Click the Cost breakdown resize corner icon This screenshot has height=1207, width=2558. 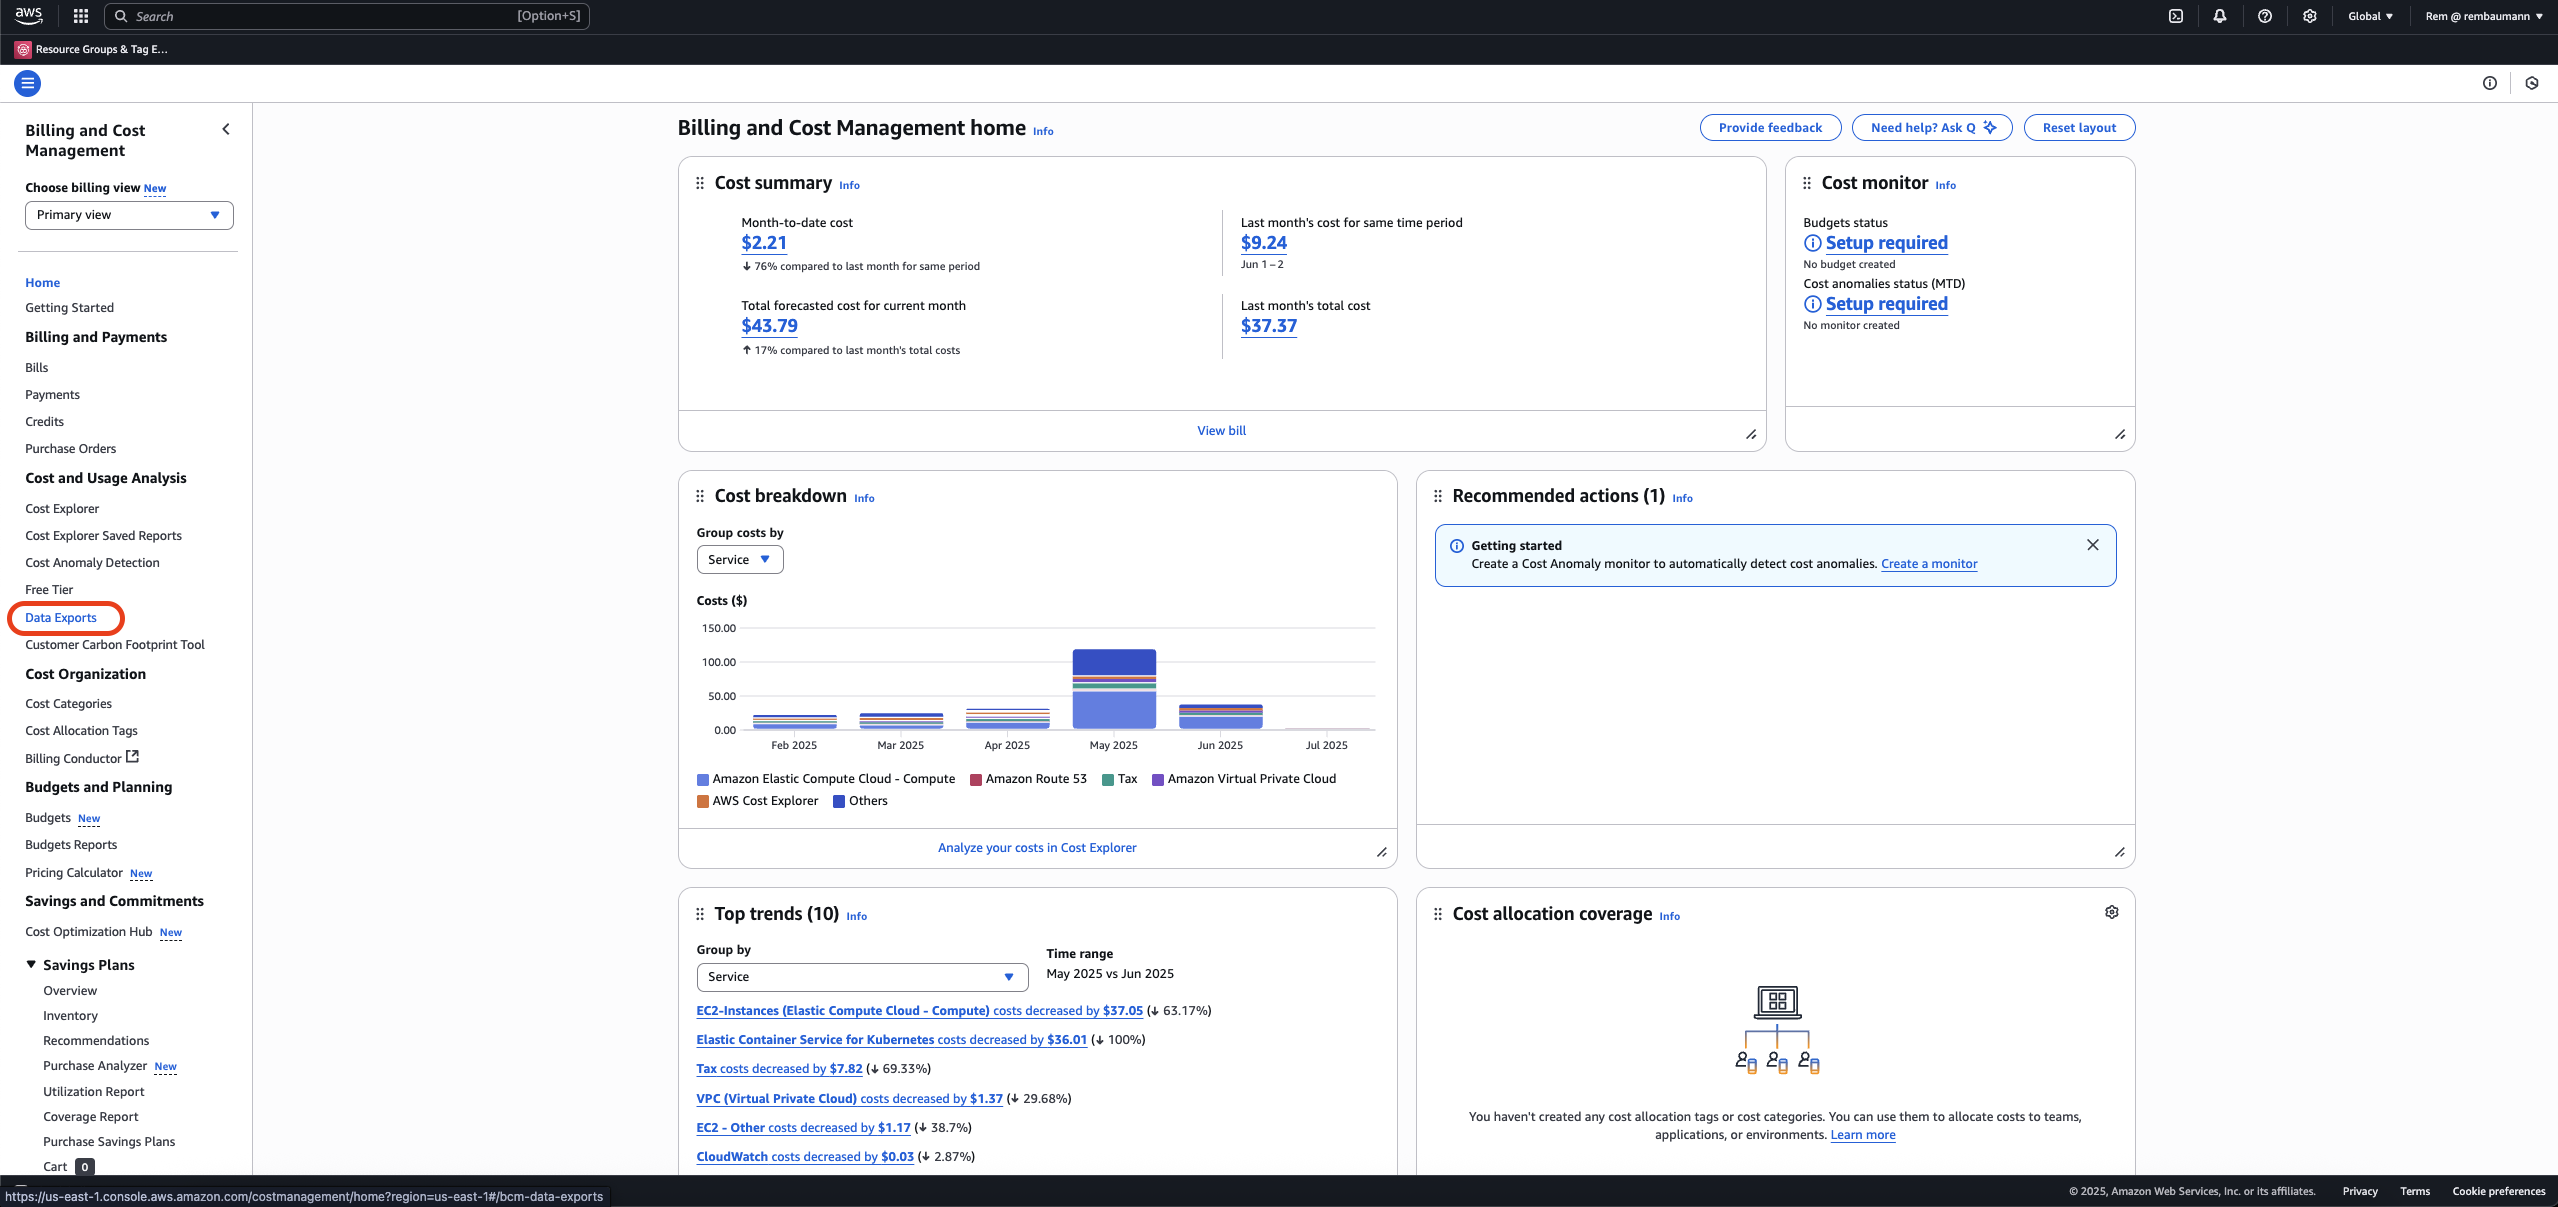[1382, 852]
